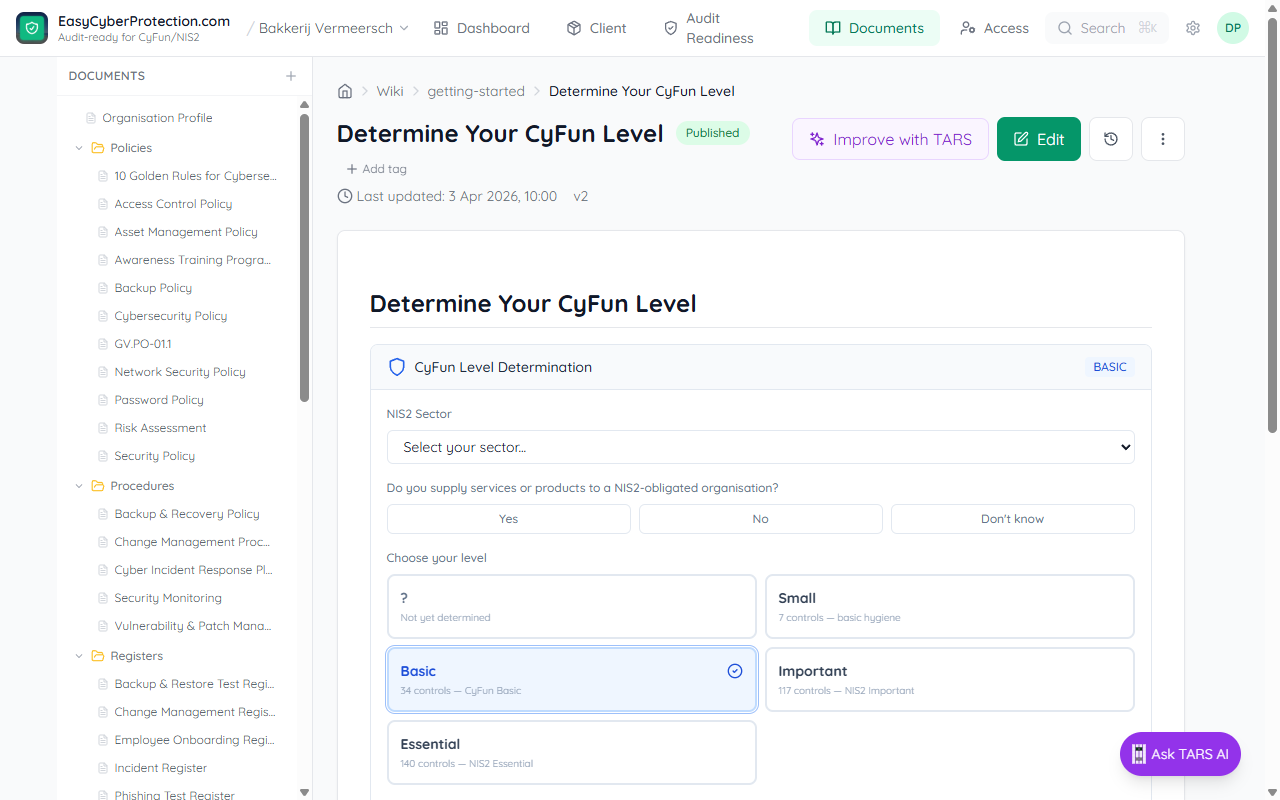Open the Documents nav item
The height and width of the screenshot is (800, 1280).
pos(874,28)
